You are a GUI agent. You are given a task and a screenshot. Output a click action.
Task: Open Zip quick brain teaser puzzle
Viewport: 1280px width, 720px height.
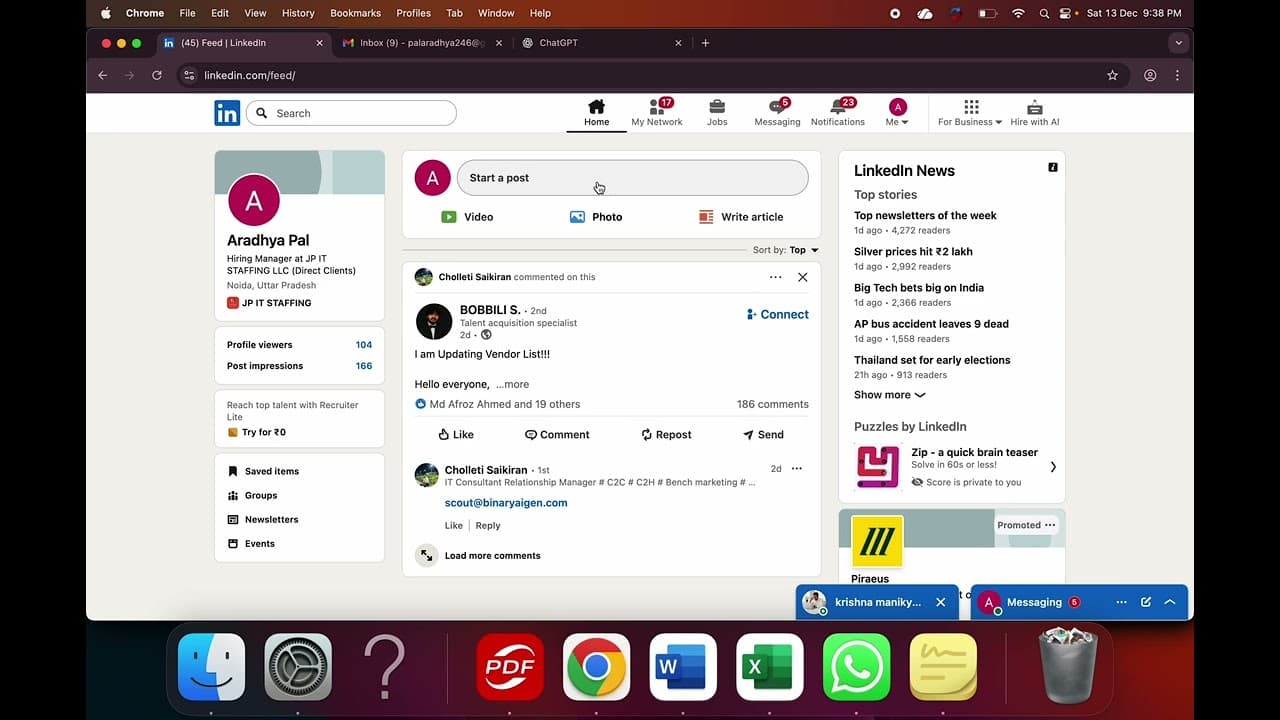950,466
